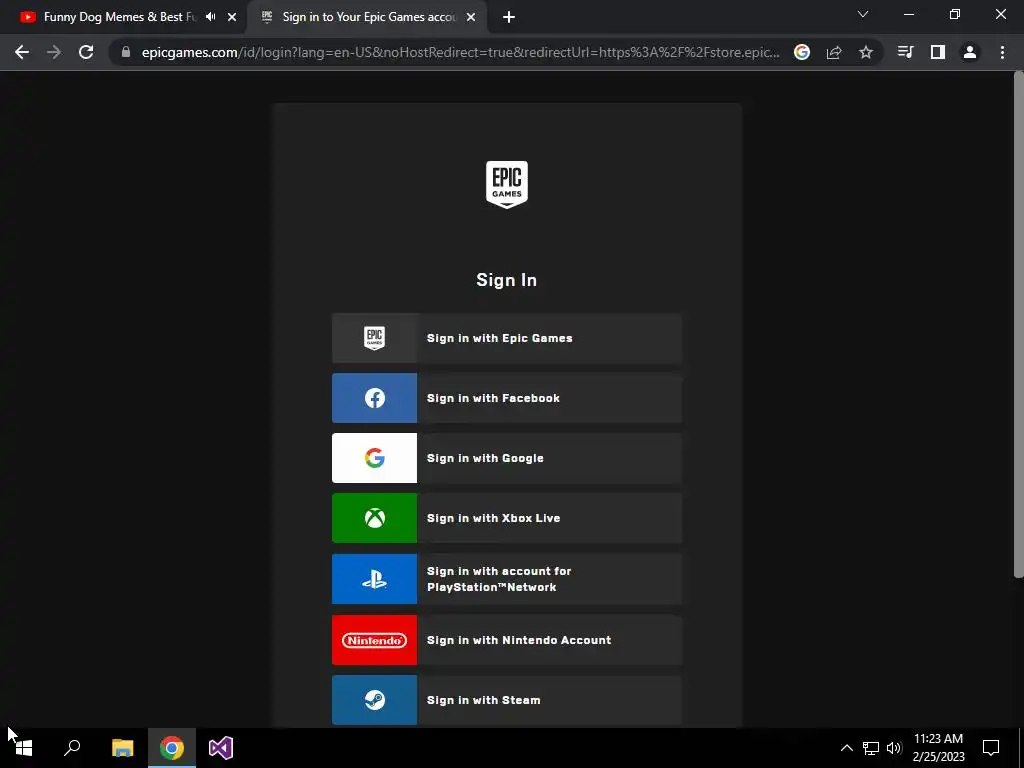Click the Steam logo icon
1024x768 pixels.
374,700
